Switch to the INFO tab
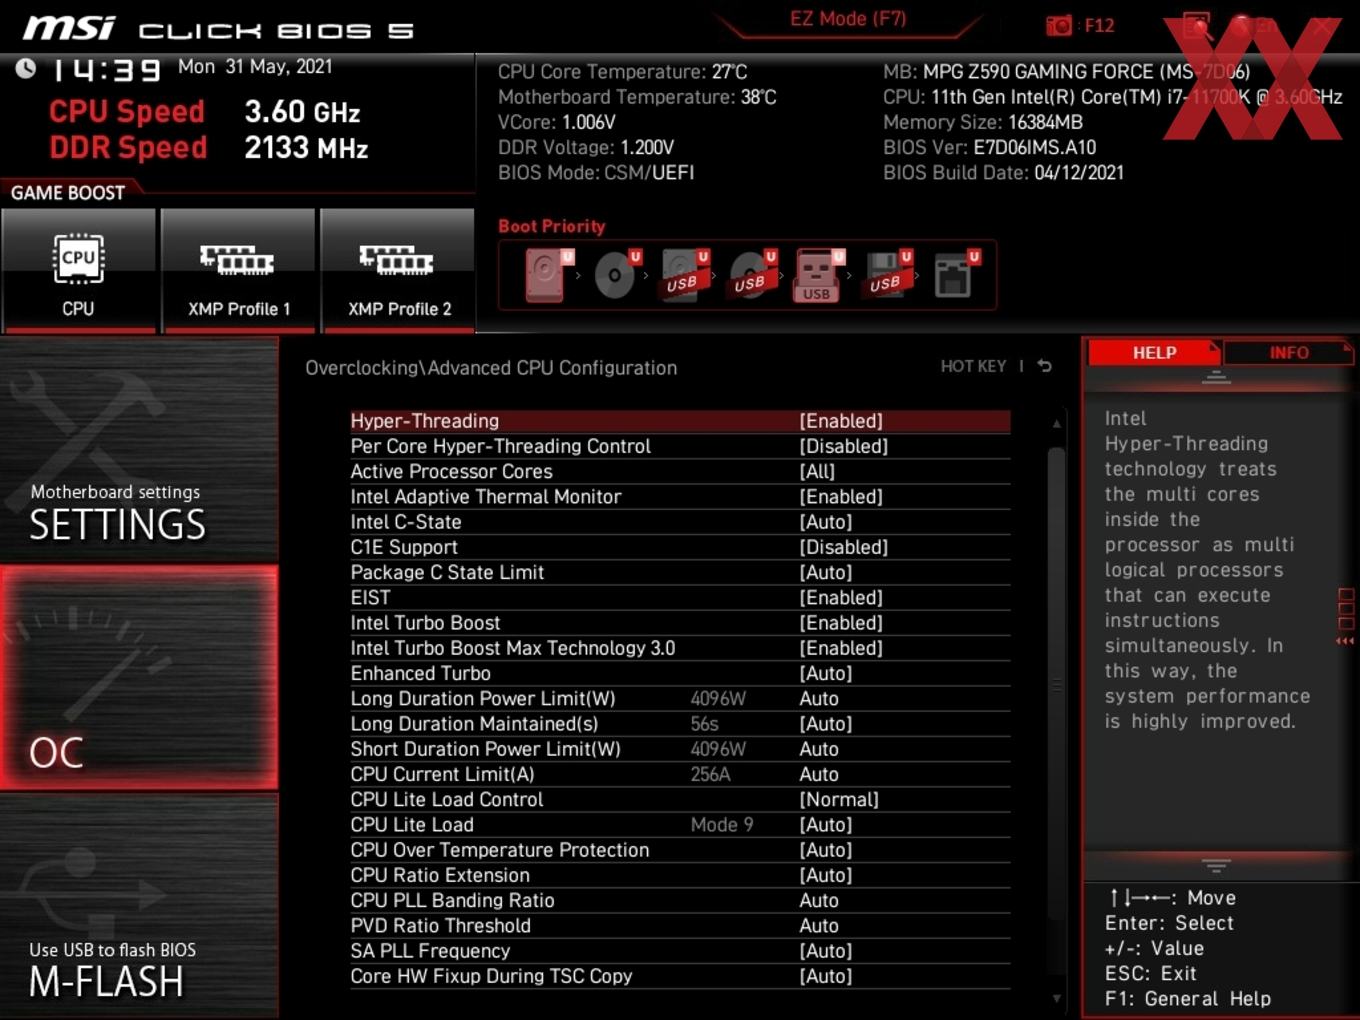The width and height of the screenshot is (1360, 1020). (x=1289, y=353)
